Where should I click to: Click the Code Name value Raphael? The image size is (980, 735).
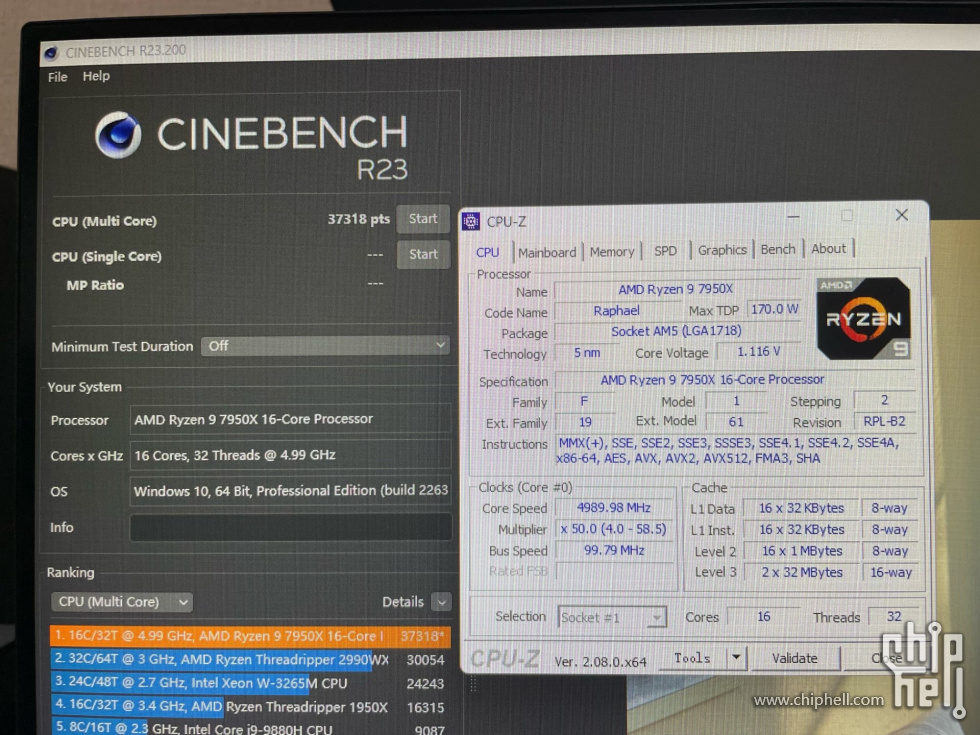tap(616, 311)
